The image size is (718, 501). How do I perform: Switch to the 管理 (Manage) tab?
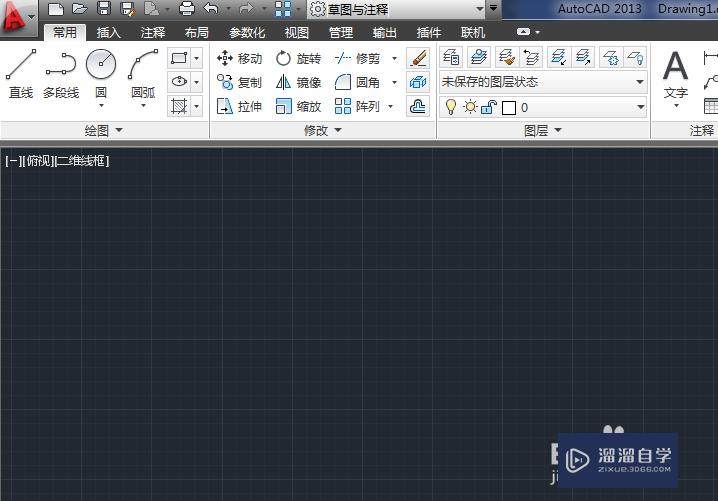341,32
